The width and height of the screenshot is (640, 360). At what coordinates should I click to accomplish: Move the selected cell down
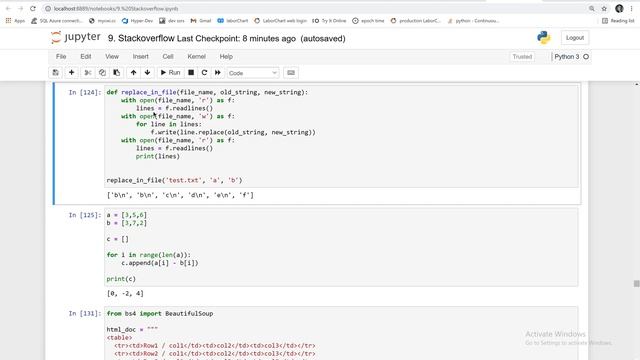pyautogui.click(x=147, y=73)
